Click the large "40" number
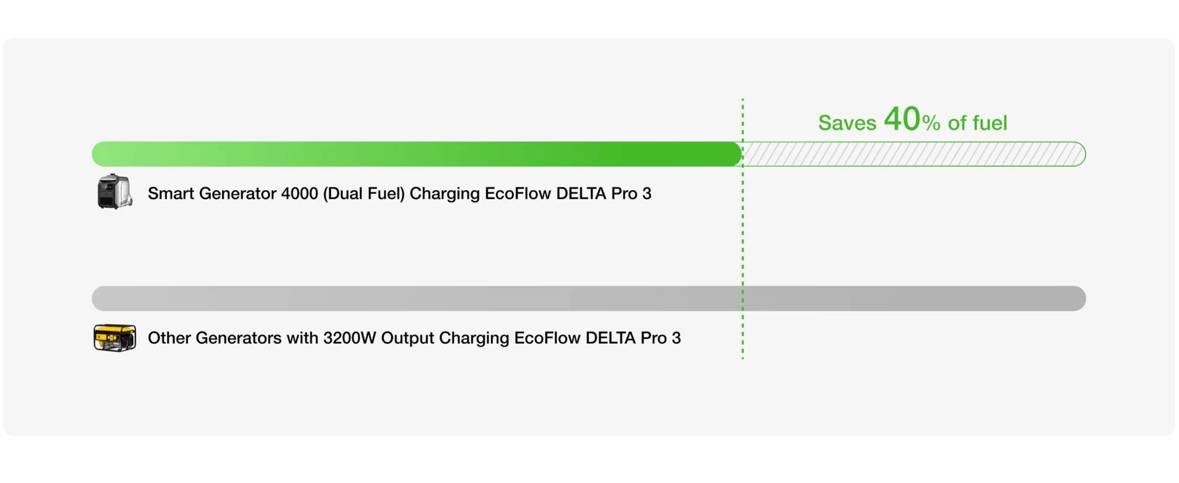This screenshot has width=1179, height=483. click(x=902, y=119)
